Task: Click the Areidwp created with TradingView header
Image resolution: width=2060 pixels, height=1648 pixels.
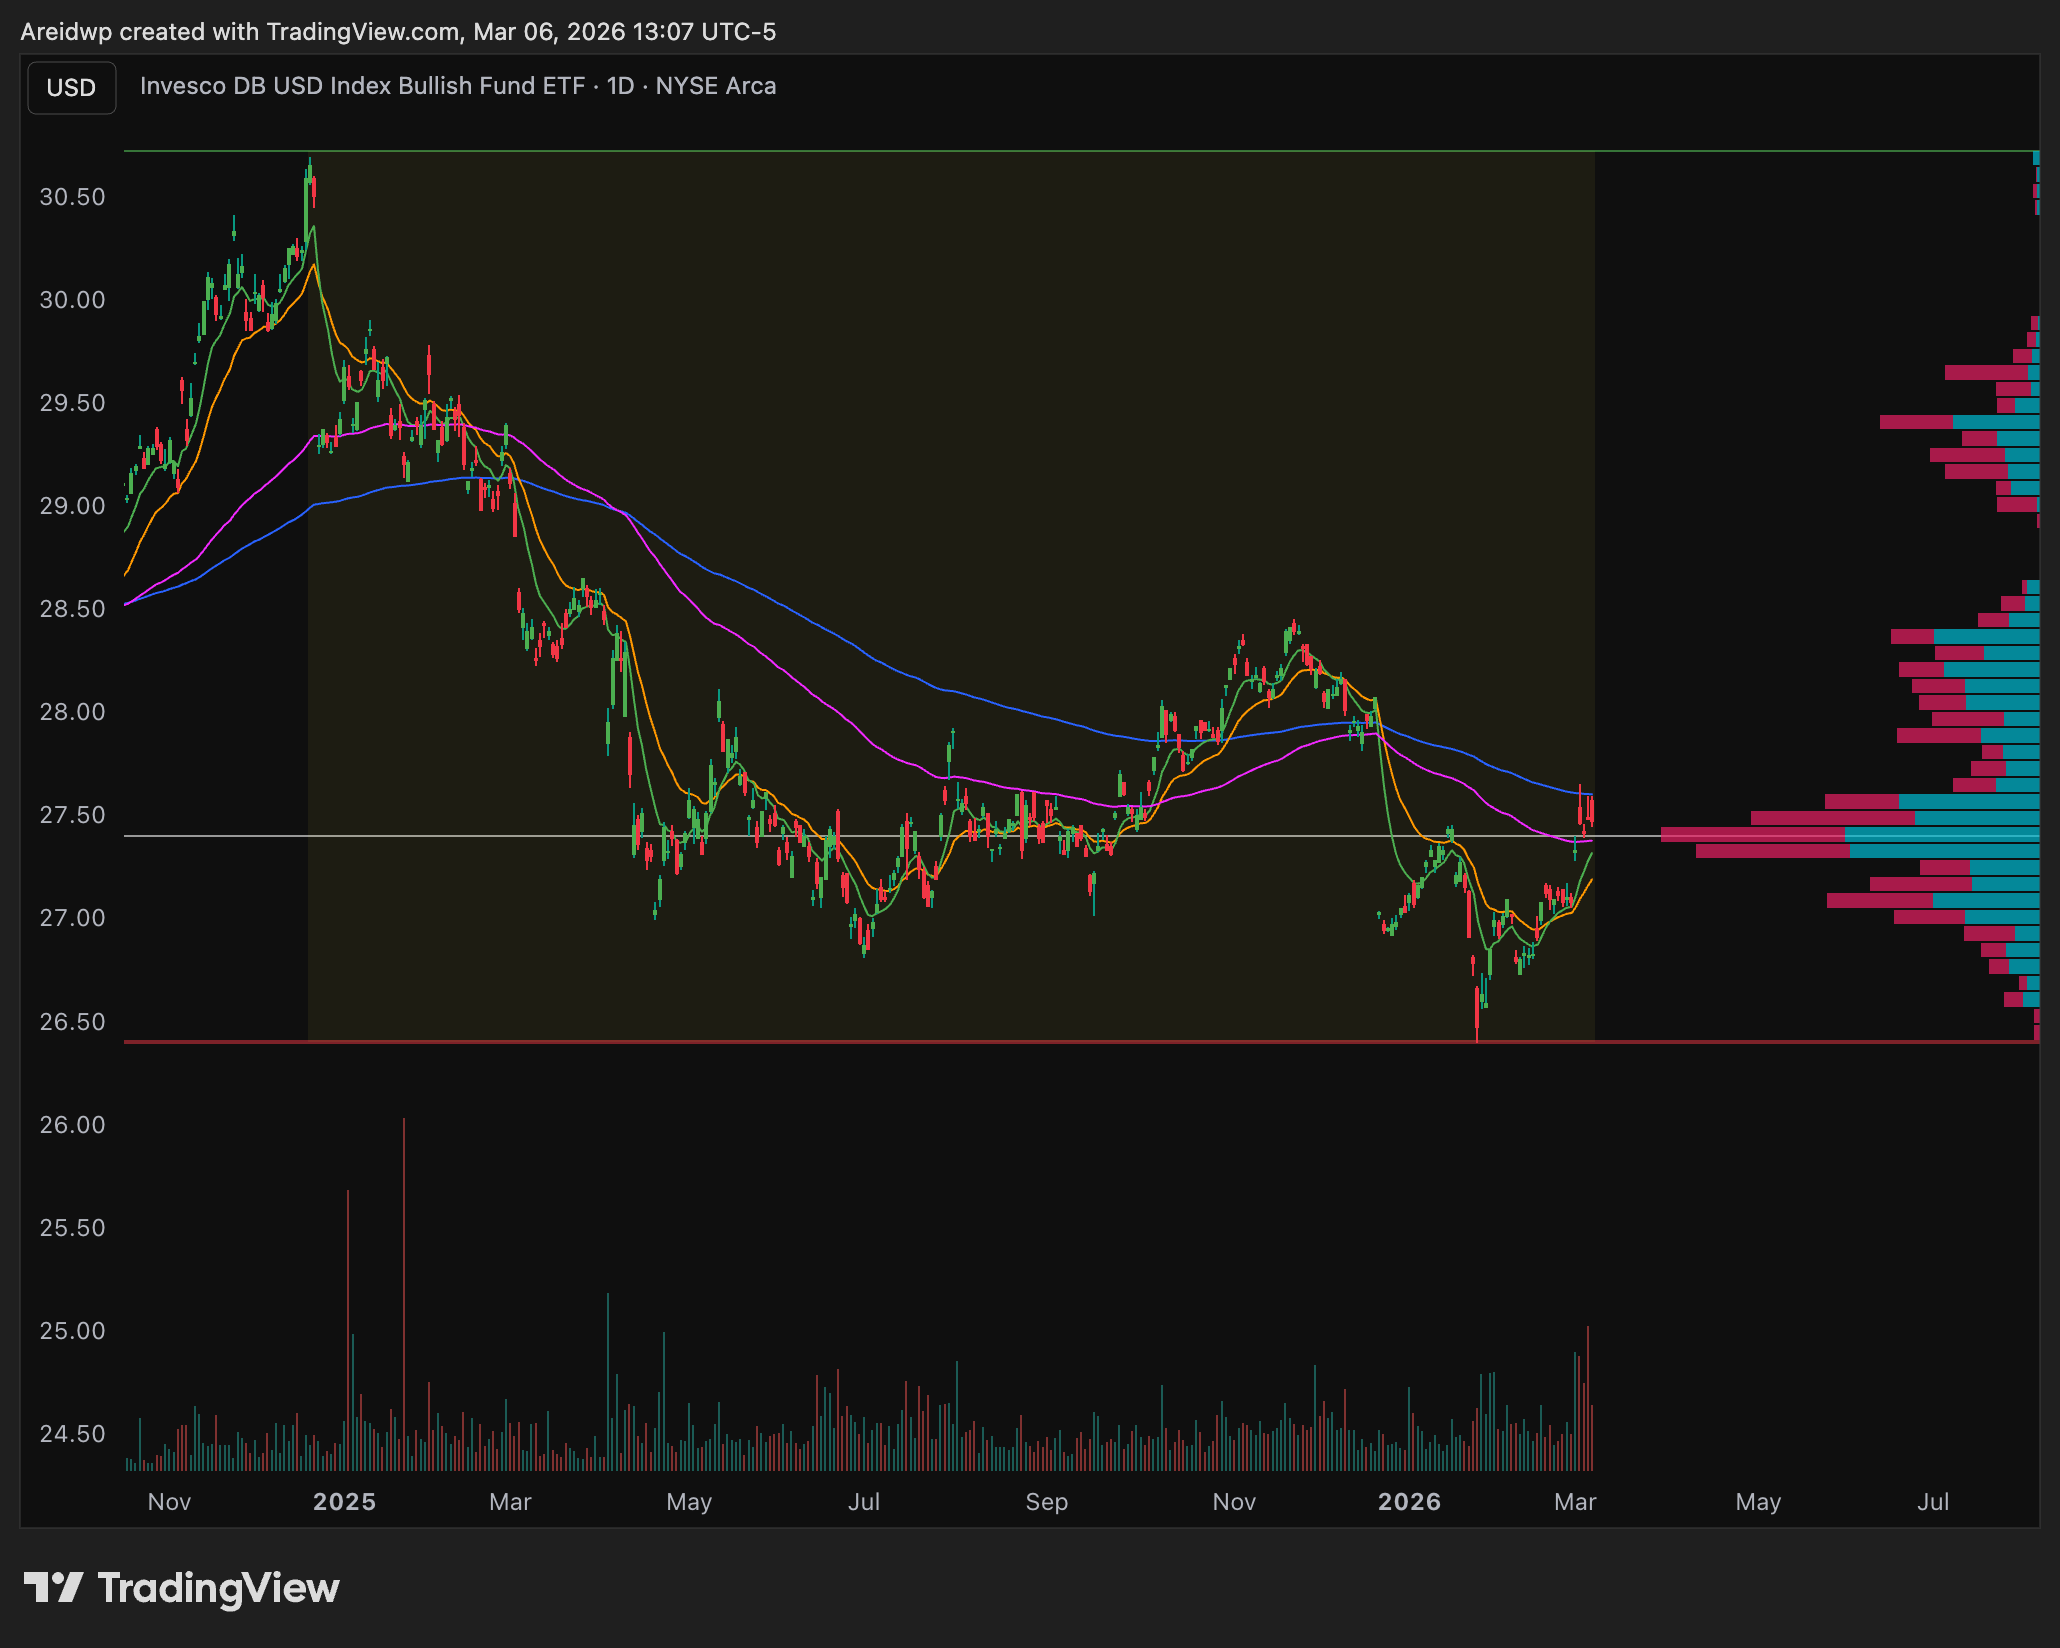Action: pos(398,32)
